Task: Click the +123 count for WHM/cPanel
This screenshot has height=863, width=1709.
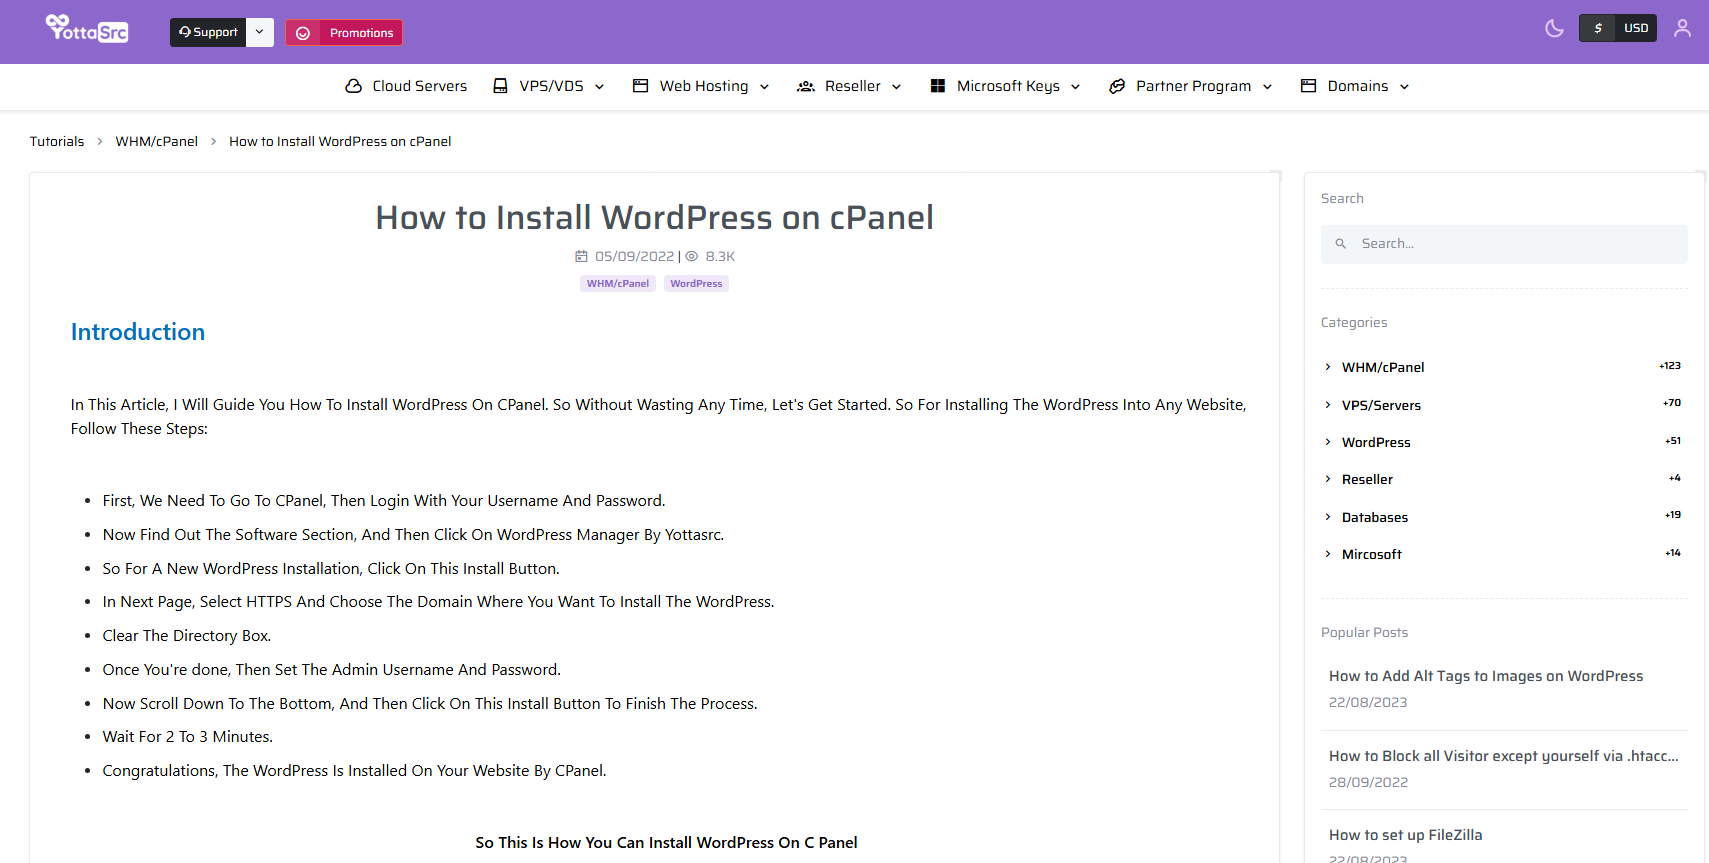Action: pos(1670,366)
